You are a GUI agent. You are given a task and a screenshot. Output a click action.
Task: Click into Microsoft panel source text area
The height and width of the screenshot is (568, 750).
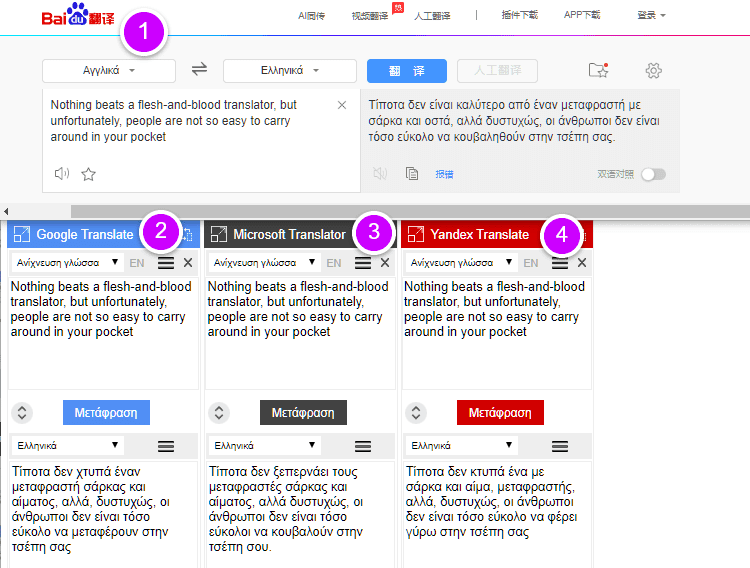pyautogui.click(x=300, y=333)
